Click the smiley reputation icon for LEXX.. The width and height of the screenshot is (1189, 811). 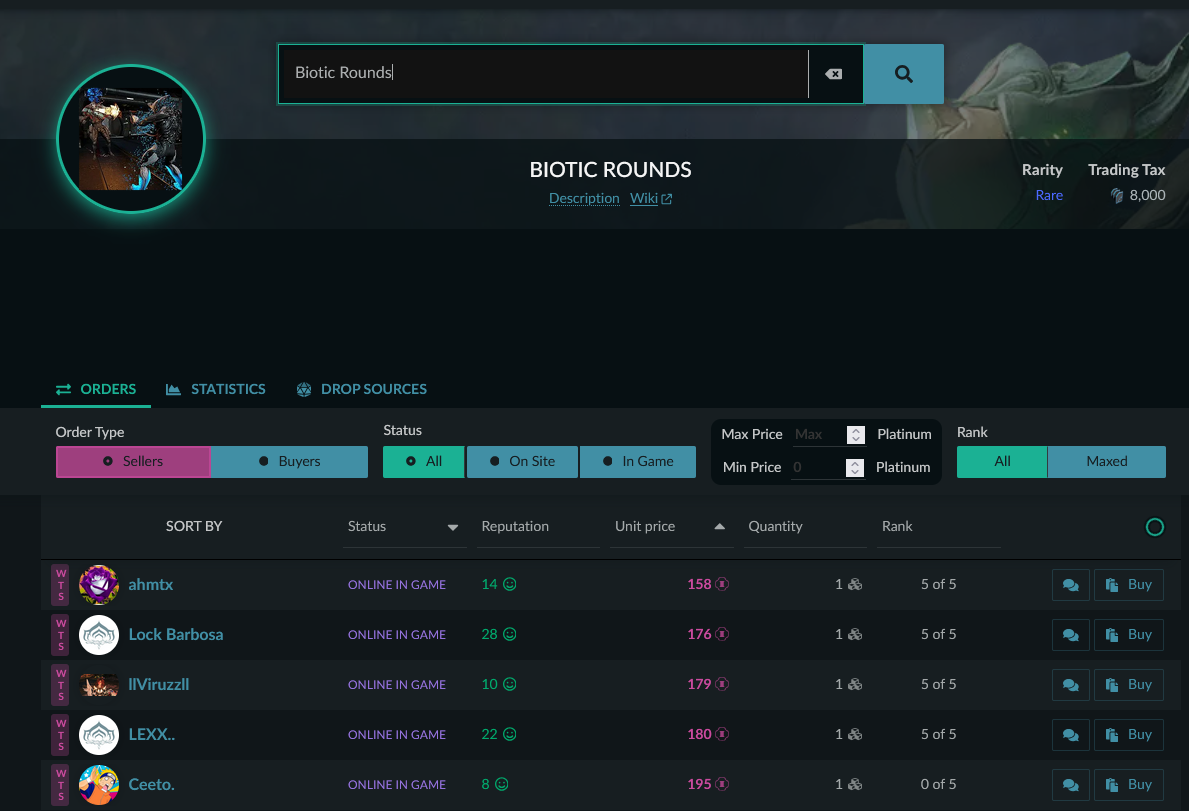point(510,734)
